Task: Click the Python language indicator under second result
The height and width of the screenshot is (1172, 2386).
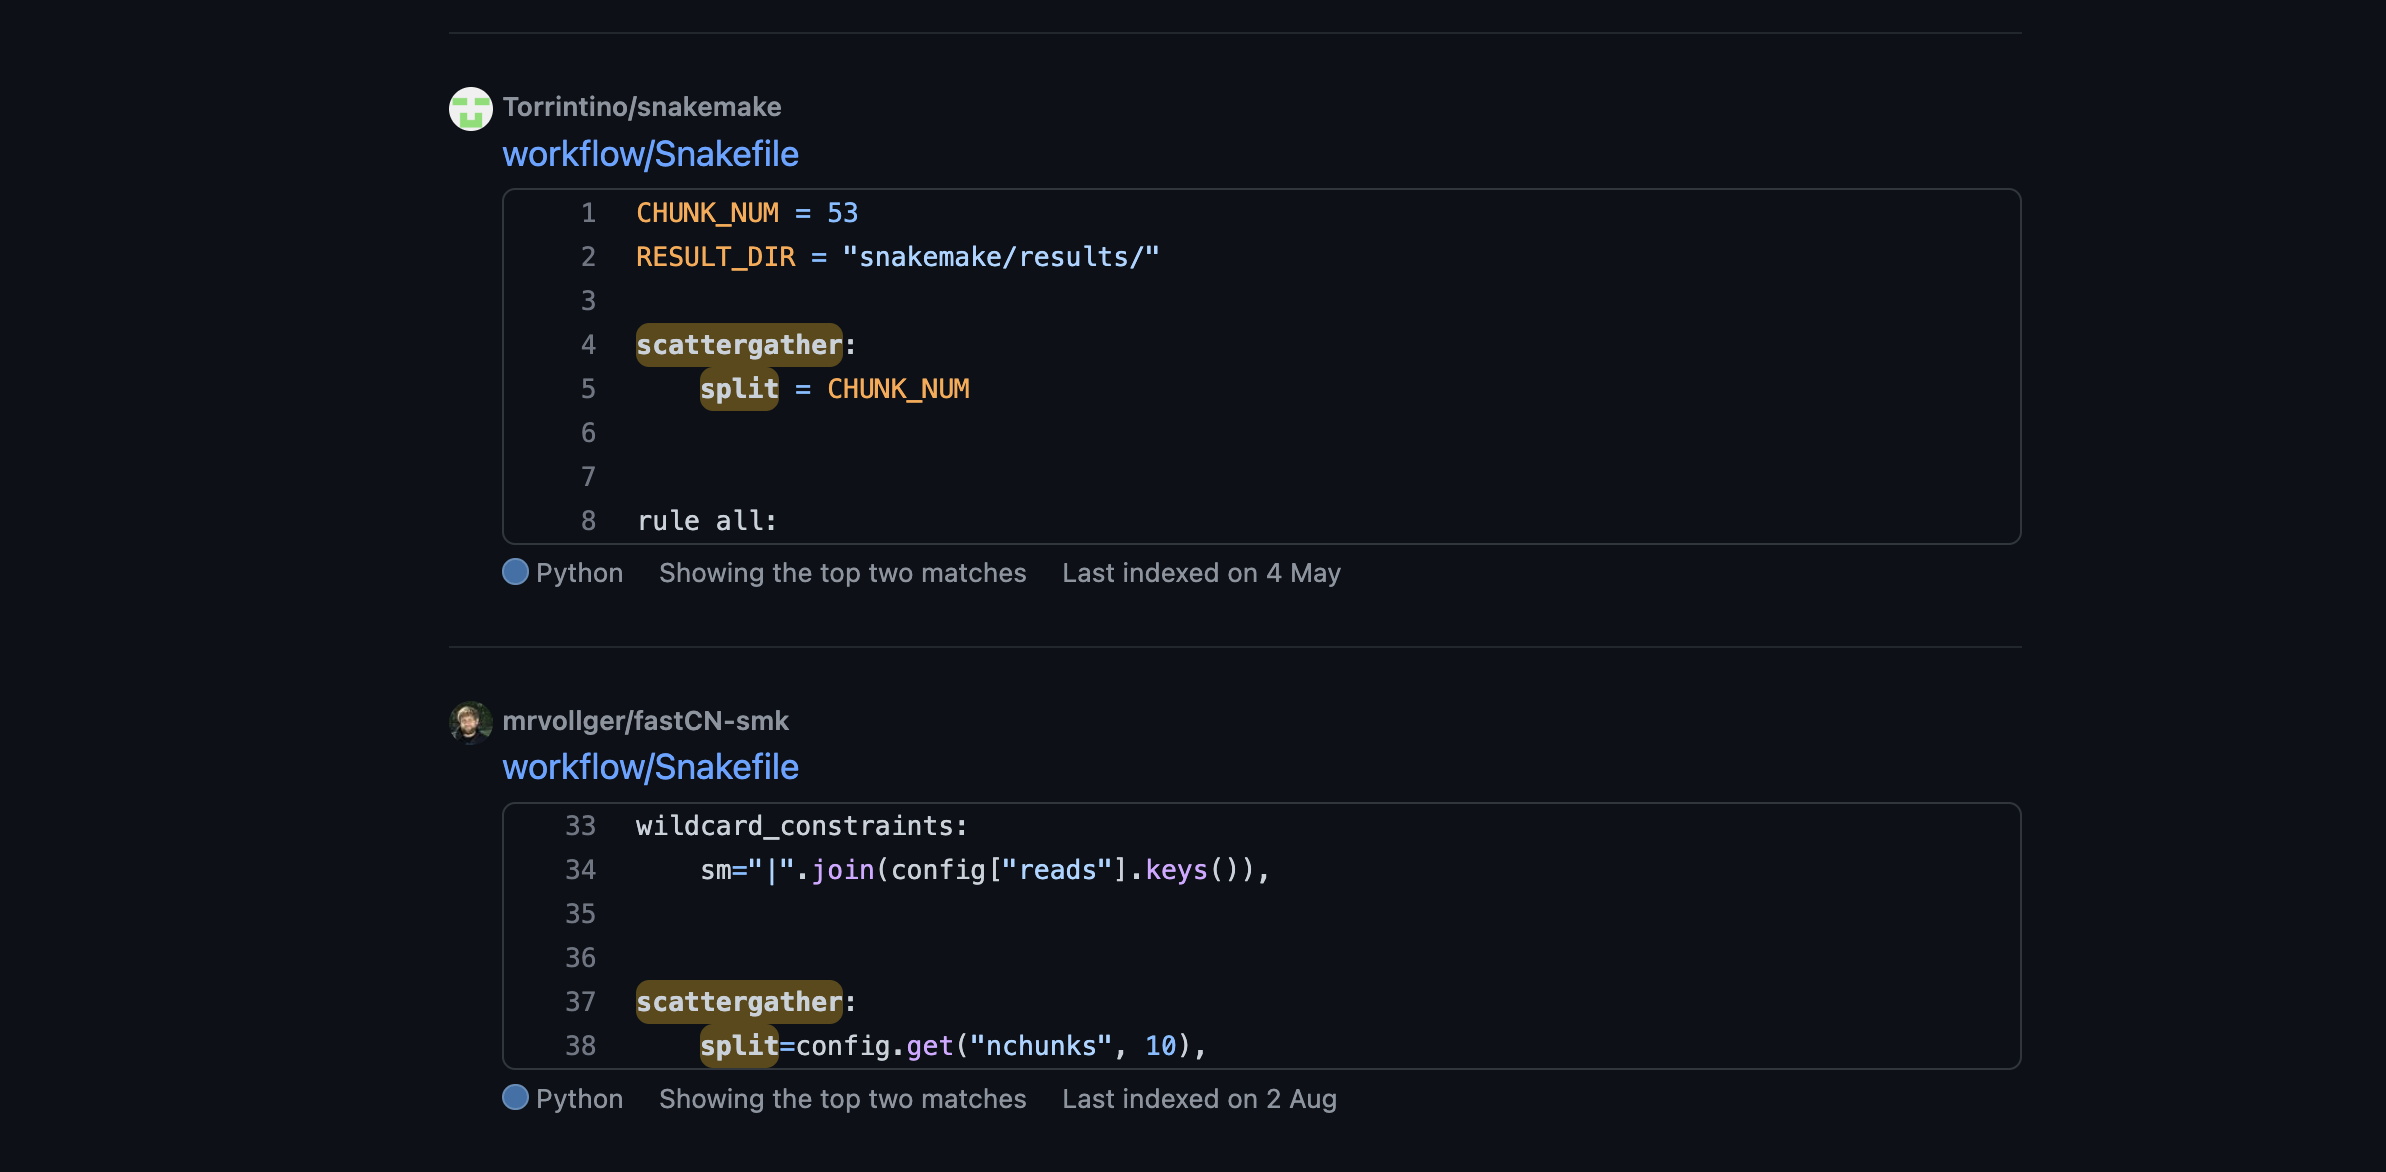Action: point(514,1099)
